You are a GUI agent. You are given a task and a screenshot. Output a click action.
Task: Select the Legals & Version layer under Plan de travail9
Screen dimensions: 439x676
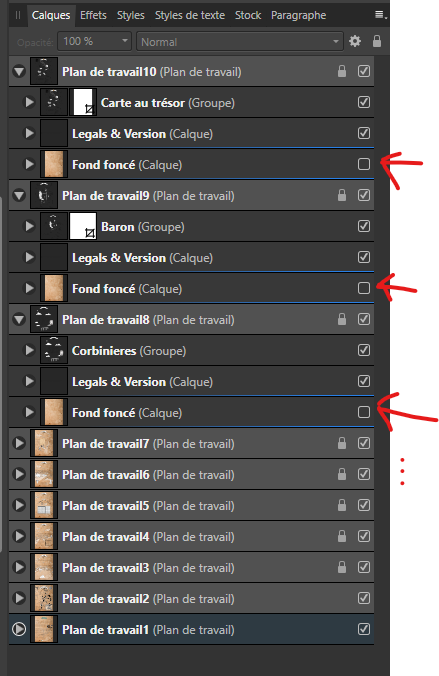(191, 257)
